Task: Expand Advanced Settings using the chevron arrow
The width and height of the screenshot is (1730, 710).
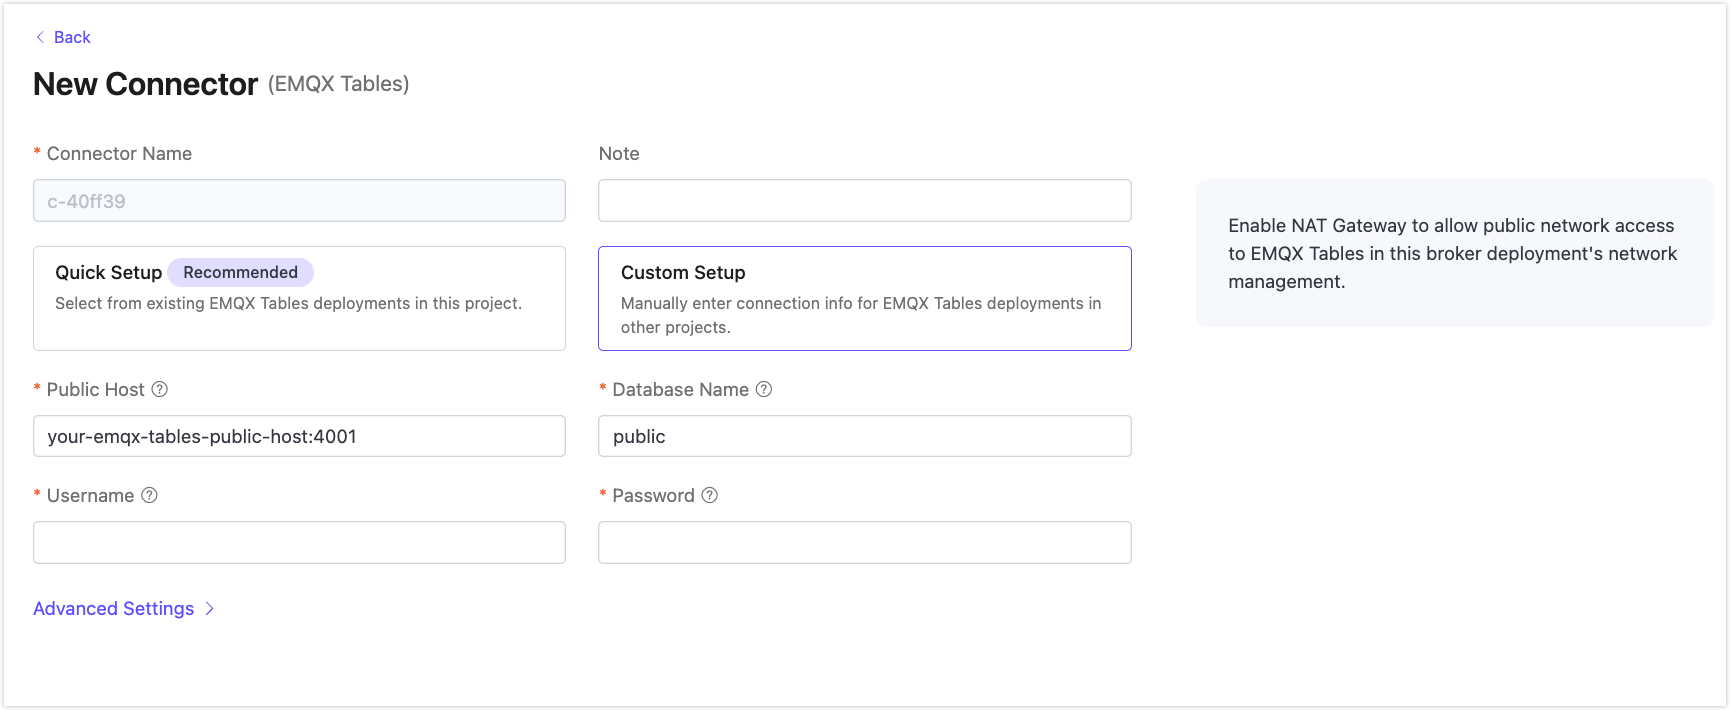Action: 210,608
